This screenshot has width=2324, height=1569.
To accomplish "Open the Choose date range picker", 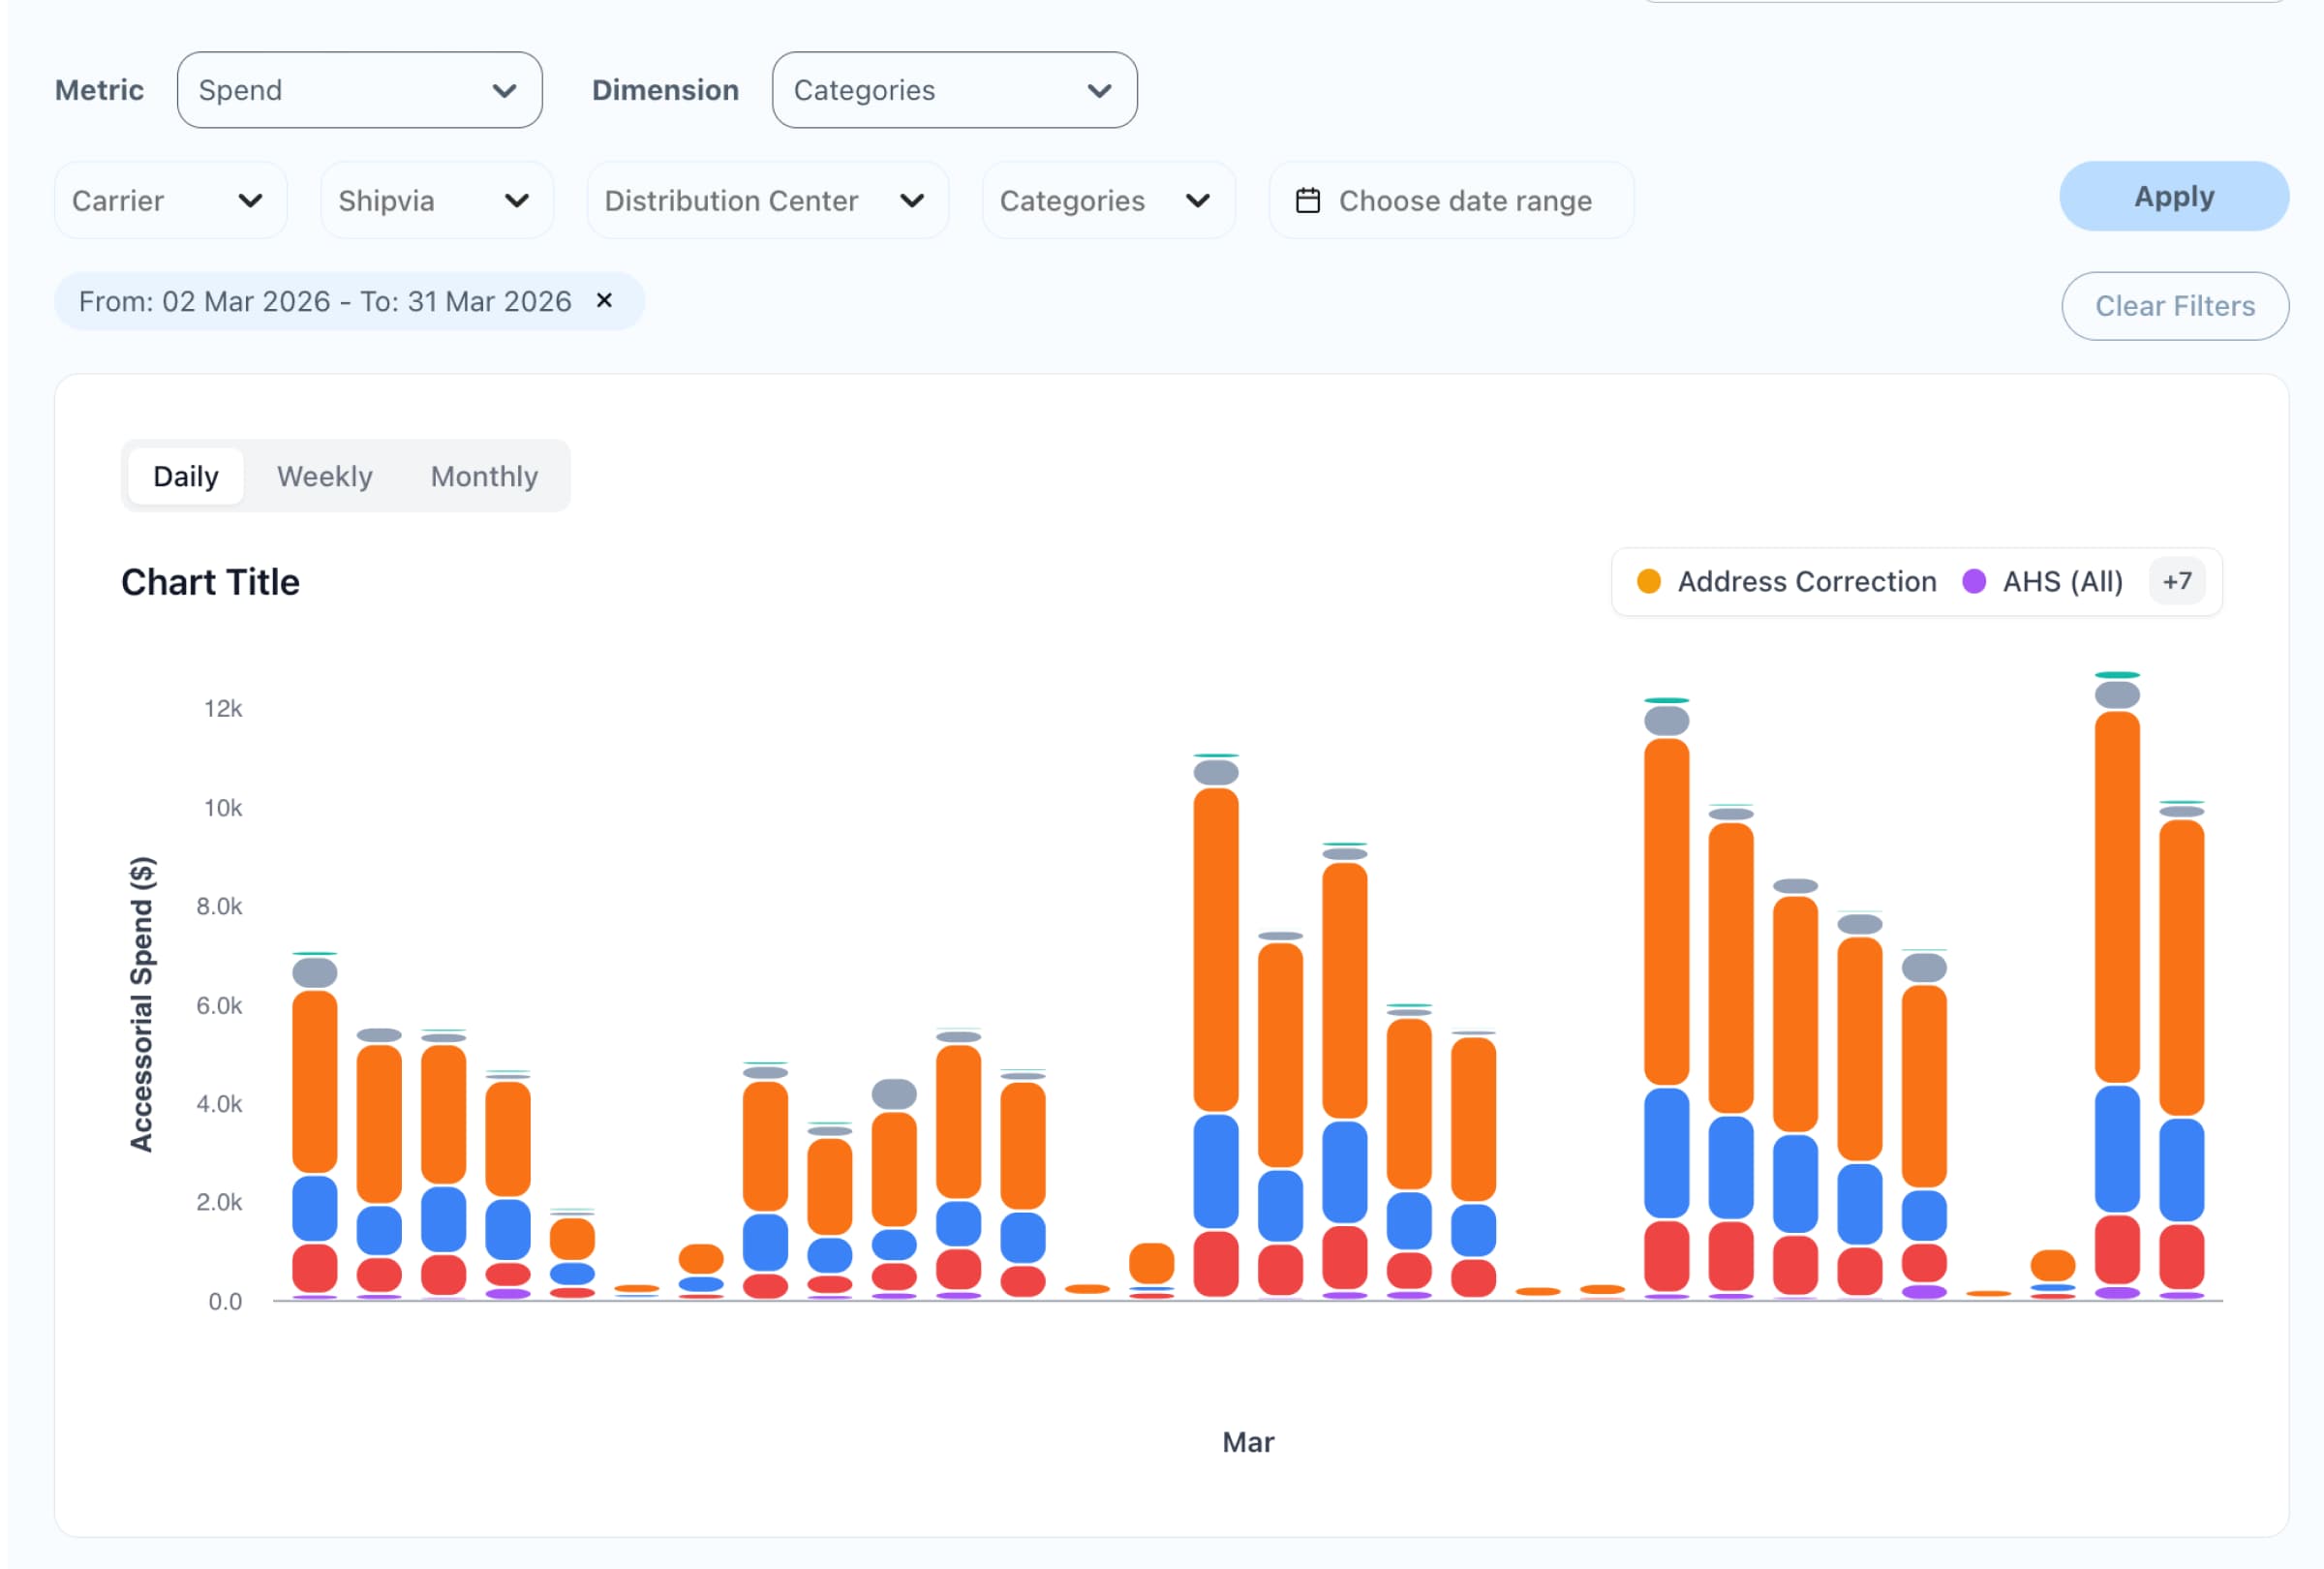I will [x=1451, y=201].
